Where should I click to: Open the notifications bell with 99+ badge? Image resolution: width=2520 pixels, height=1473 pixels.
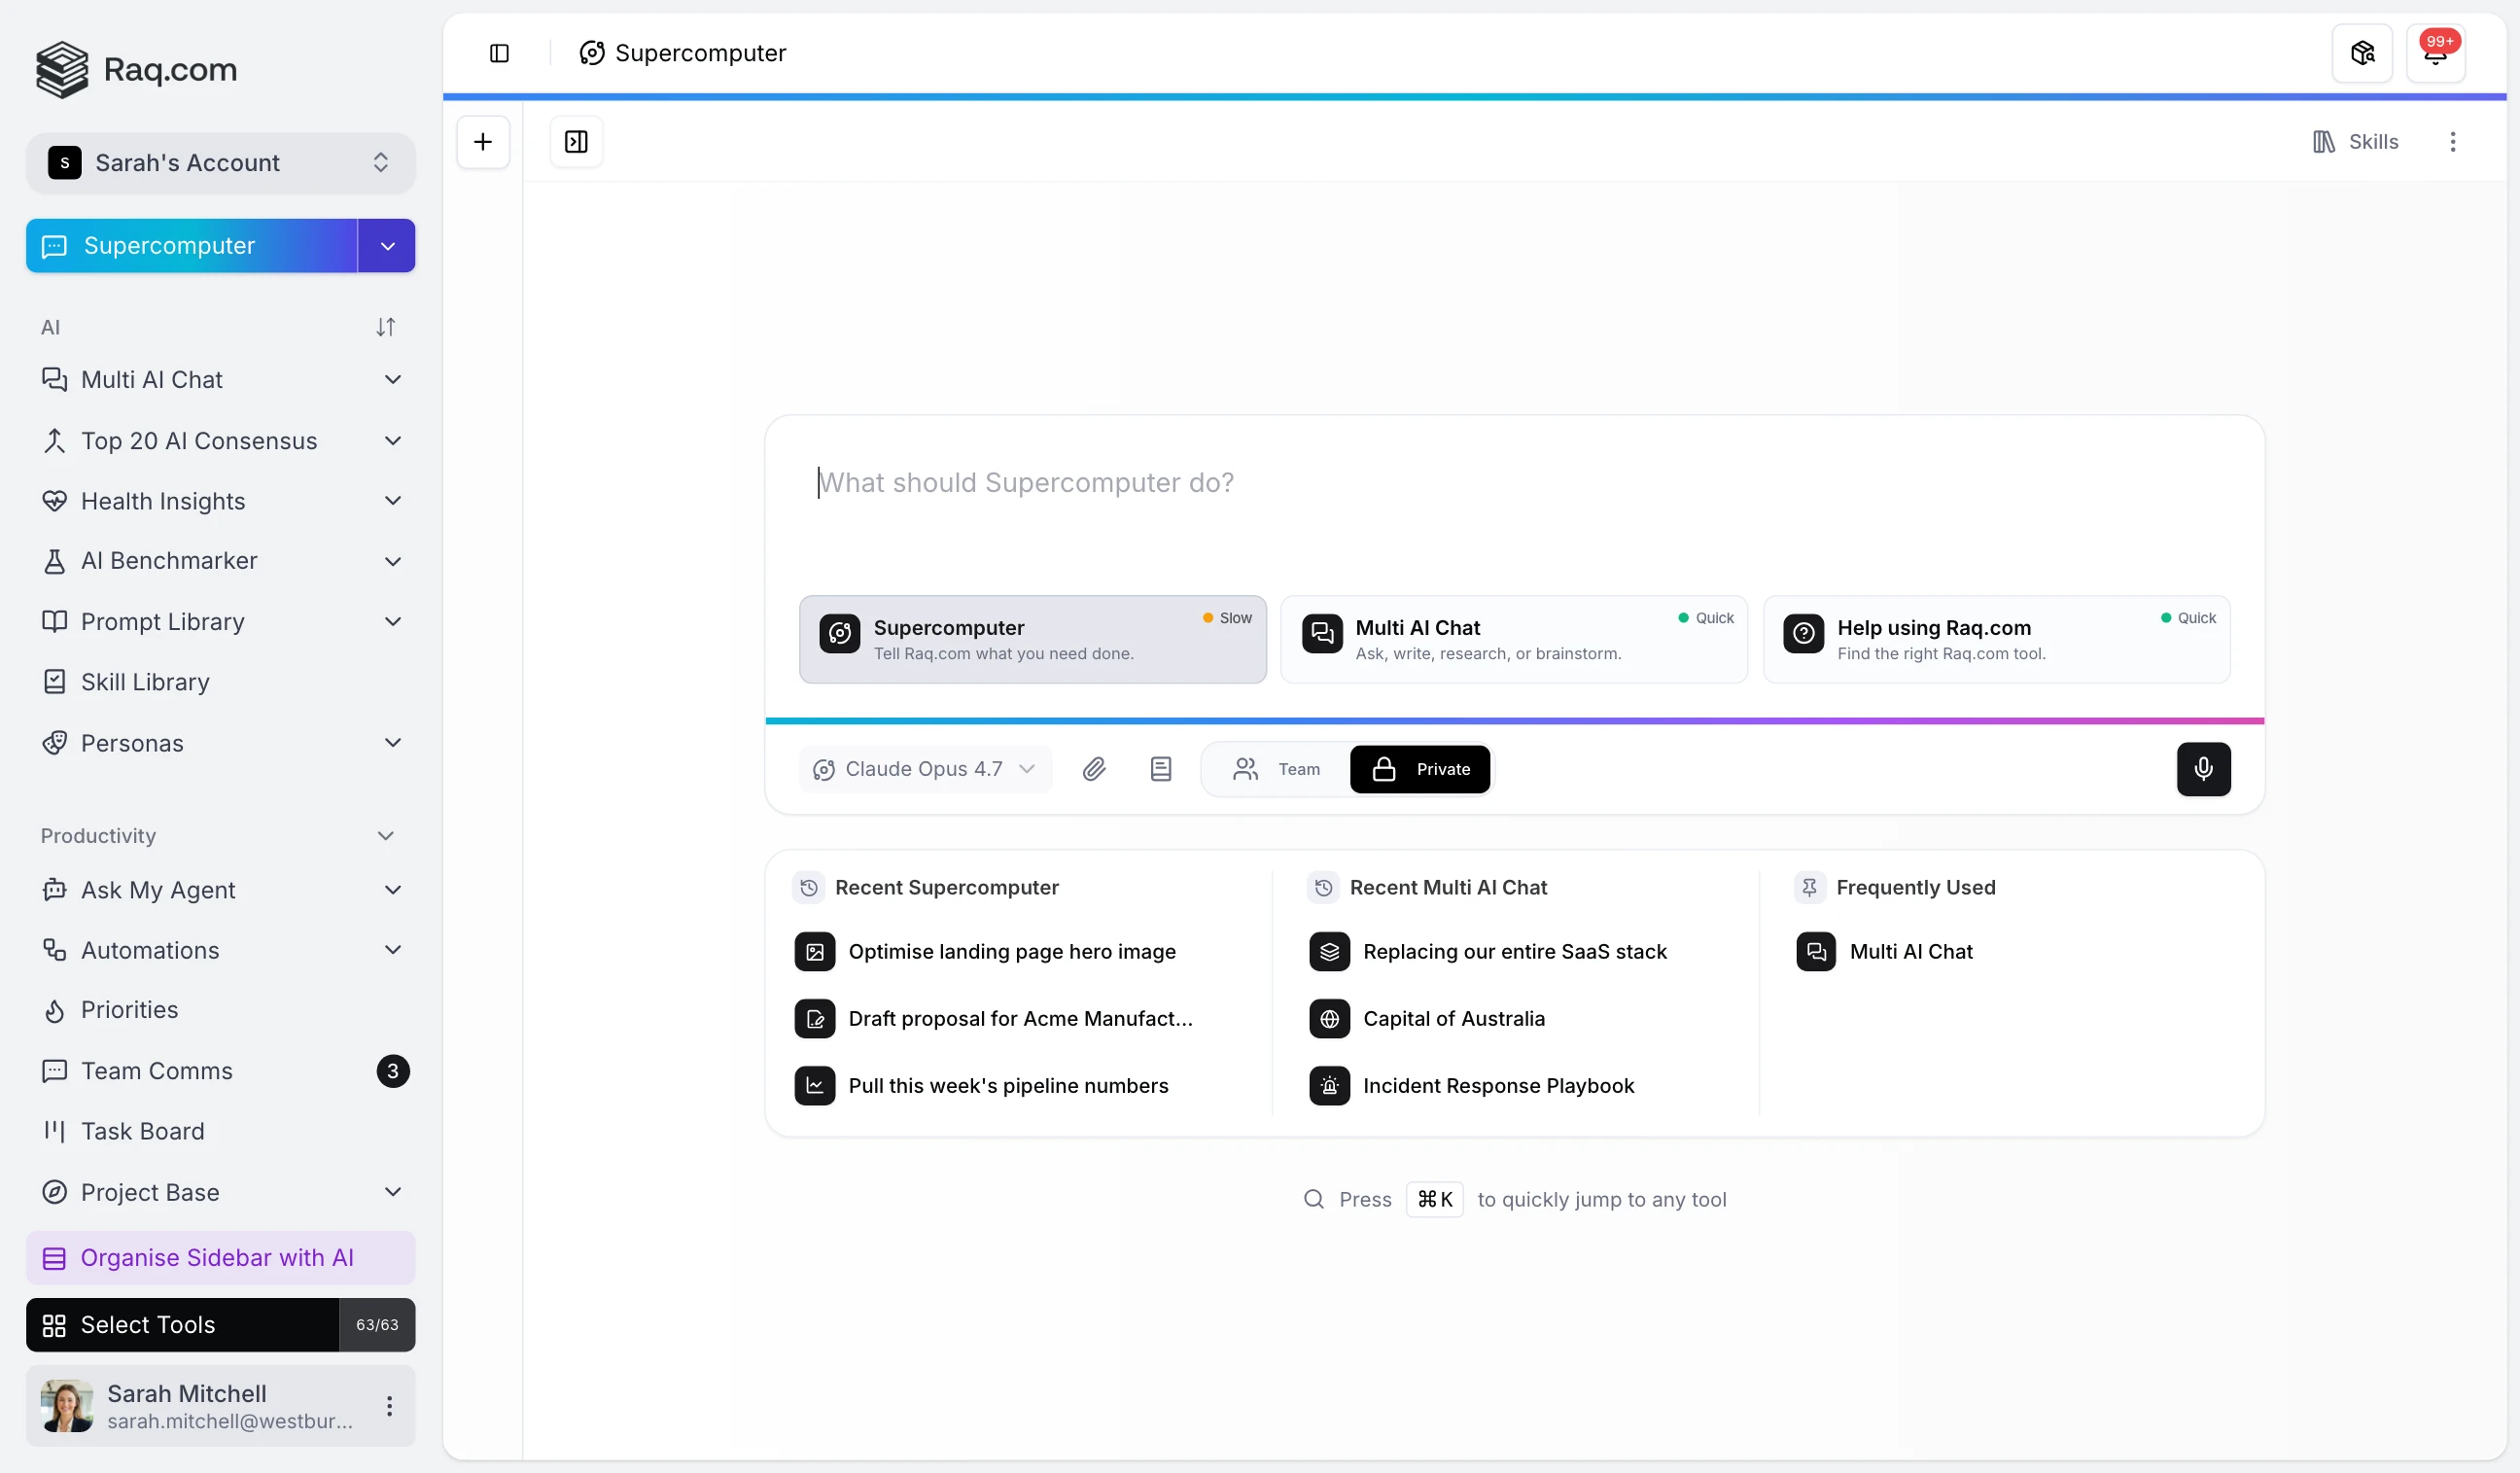pyautogui.click(x=2435, y=53)
